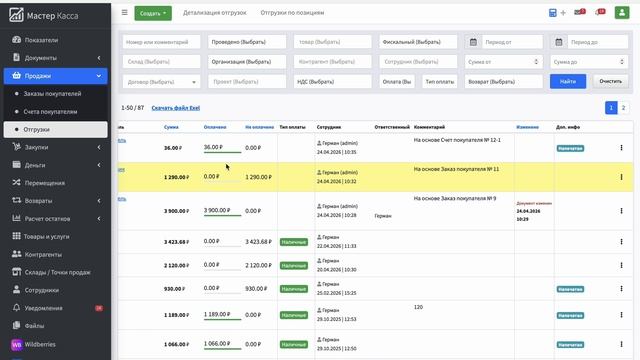This screenshot has width=640, height=360.
Task: Open row actions menu for 3 900.00 ₽ shipment
Action: 621,211
